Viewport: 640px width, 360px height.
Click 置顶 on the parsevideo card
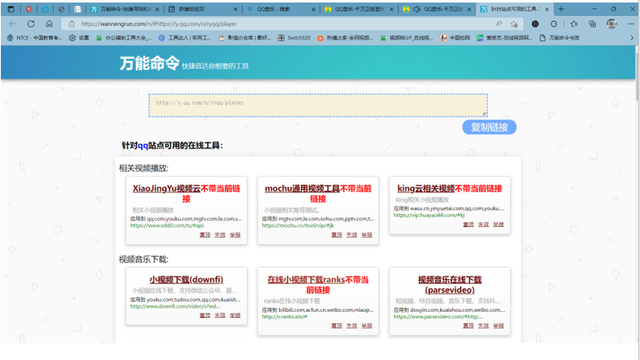pyautogui.click(x=468, y=326)
